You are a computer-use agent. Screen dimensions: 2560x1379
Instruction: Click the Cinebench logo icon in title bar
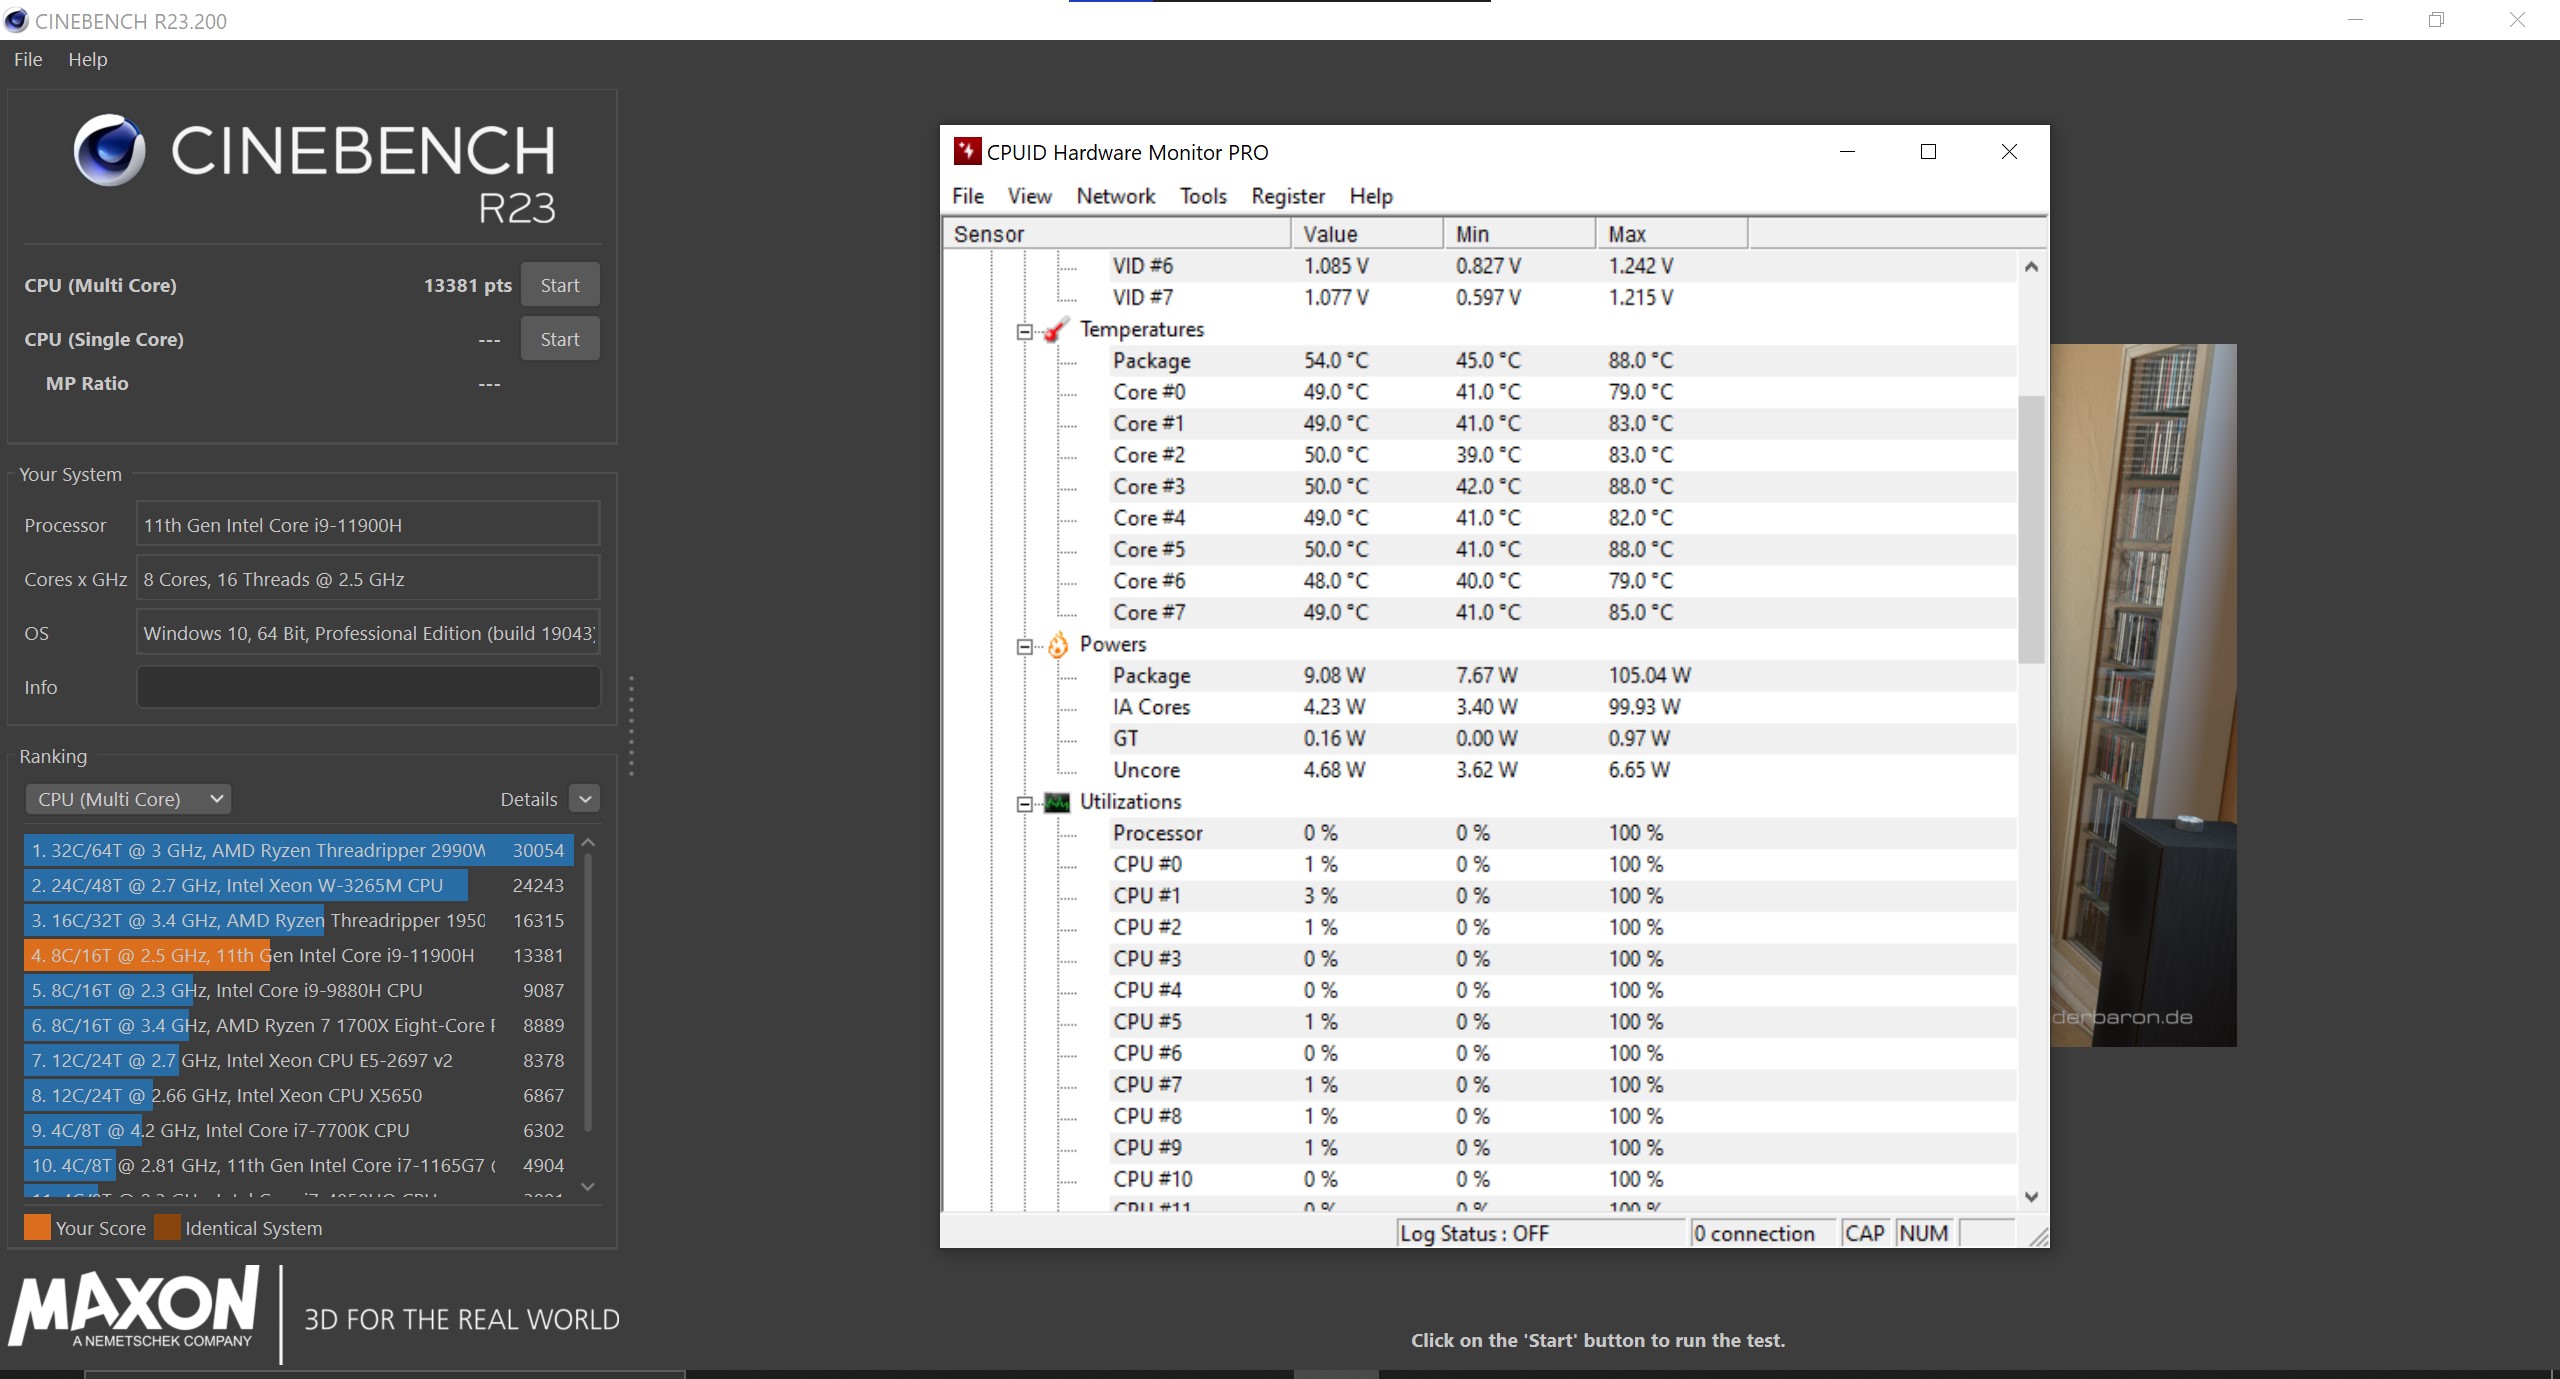(x=16, y=20)
